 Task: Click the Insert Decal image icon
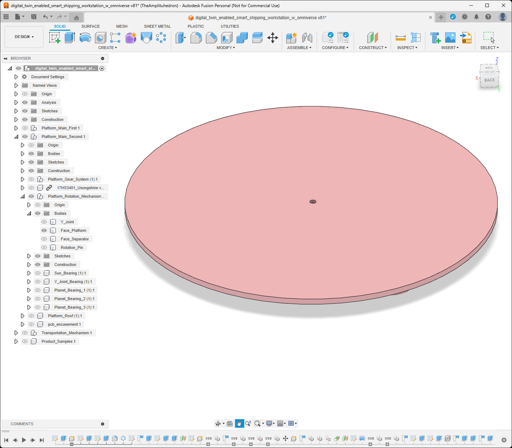[x=450, y=38]
